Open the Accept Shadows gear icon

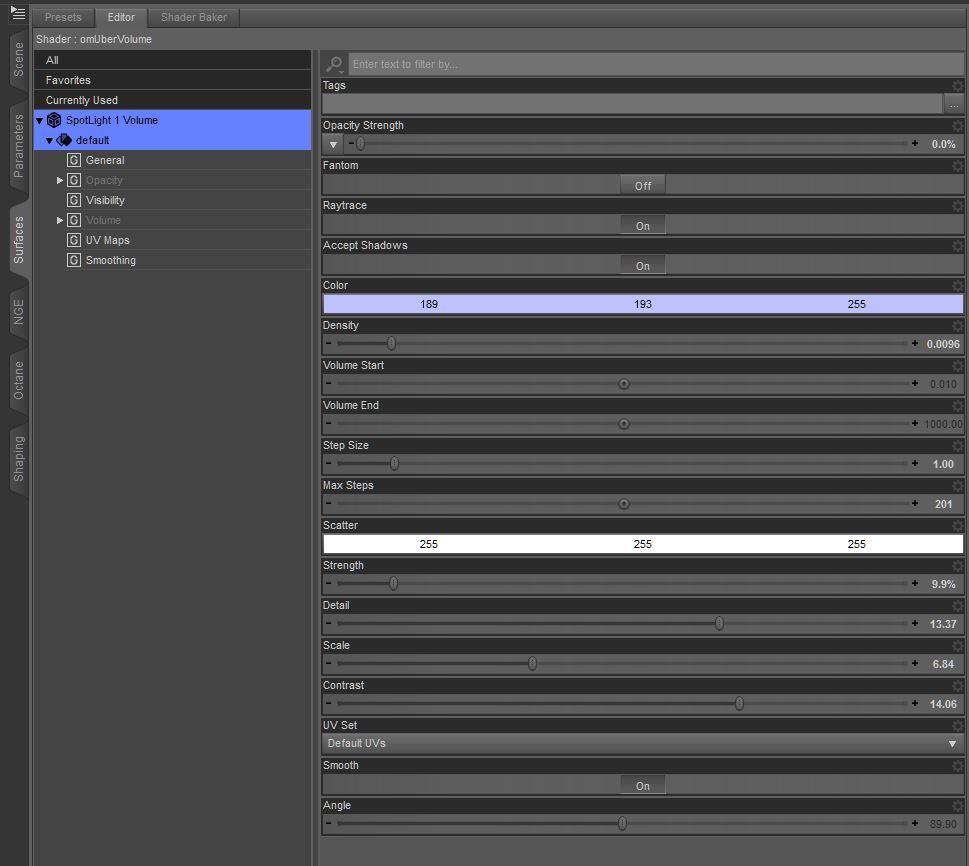(957, 246)
